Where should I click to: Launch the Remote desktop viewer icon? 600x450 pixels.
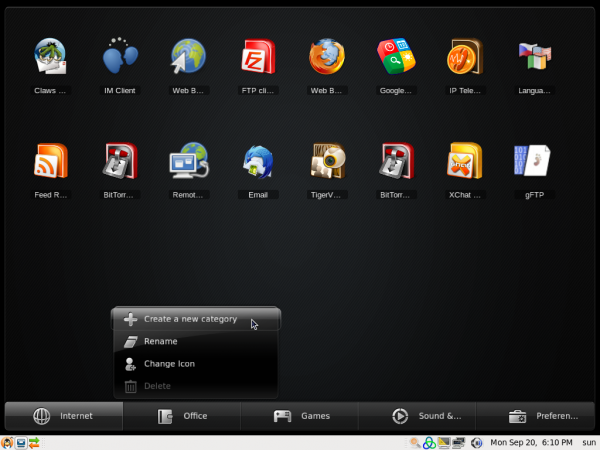(x=189, y=161)
